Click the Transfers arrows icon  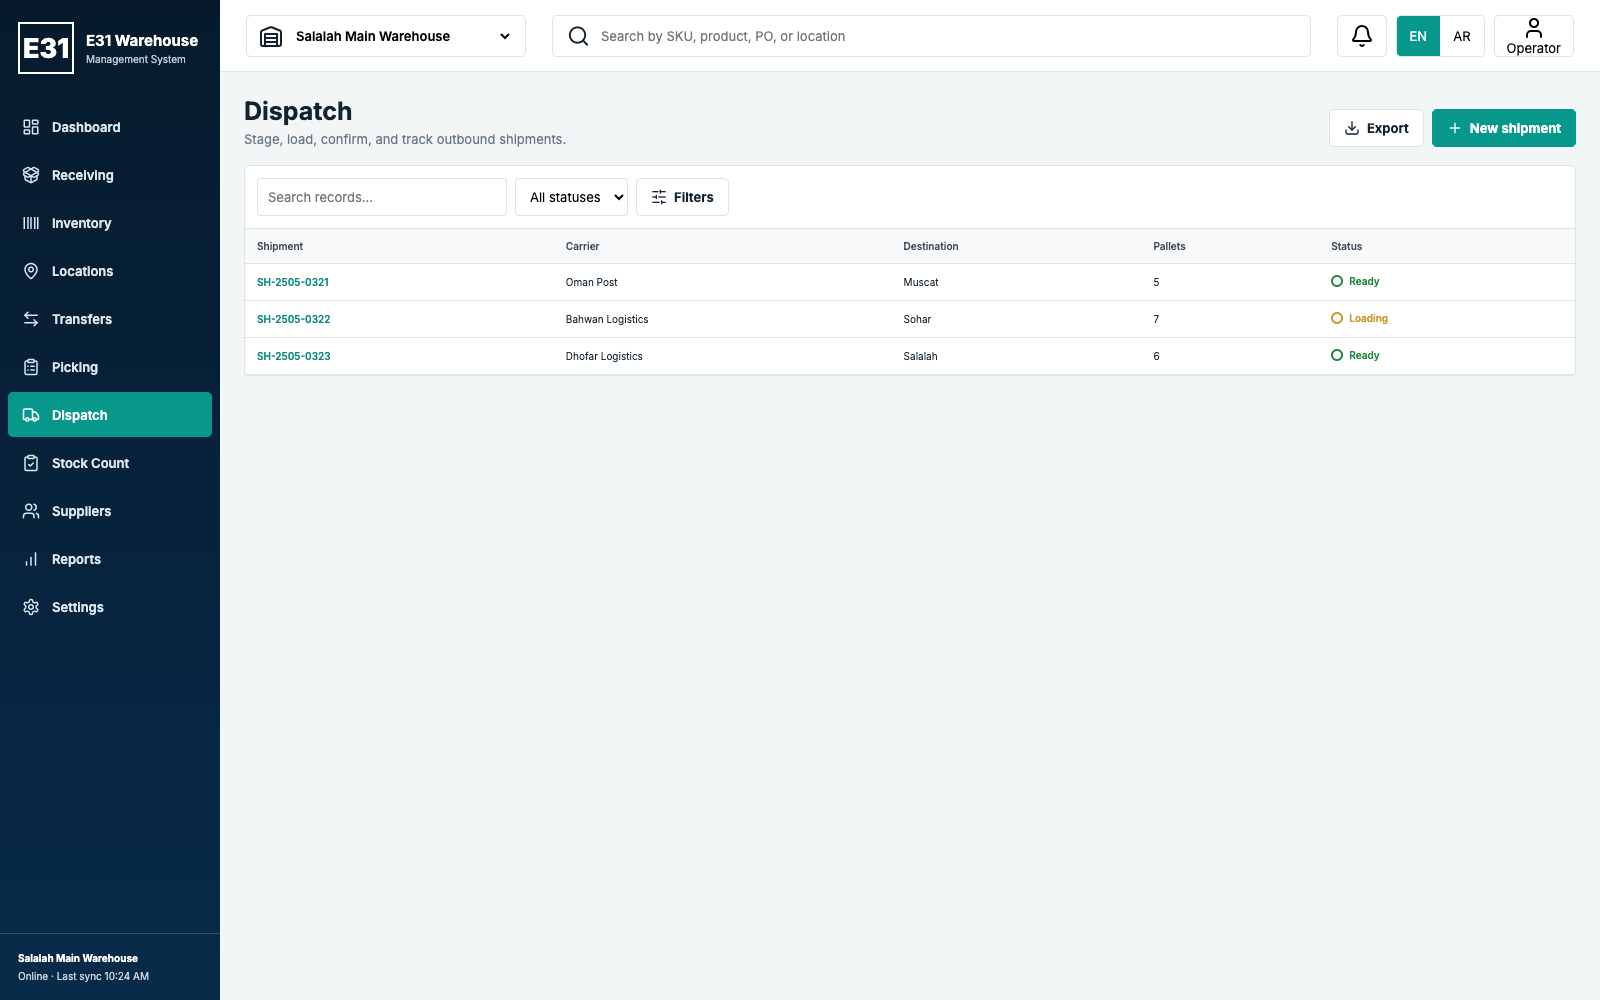click(x=31, y=319)
